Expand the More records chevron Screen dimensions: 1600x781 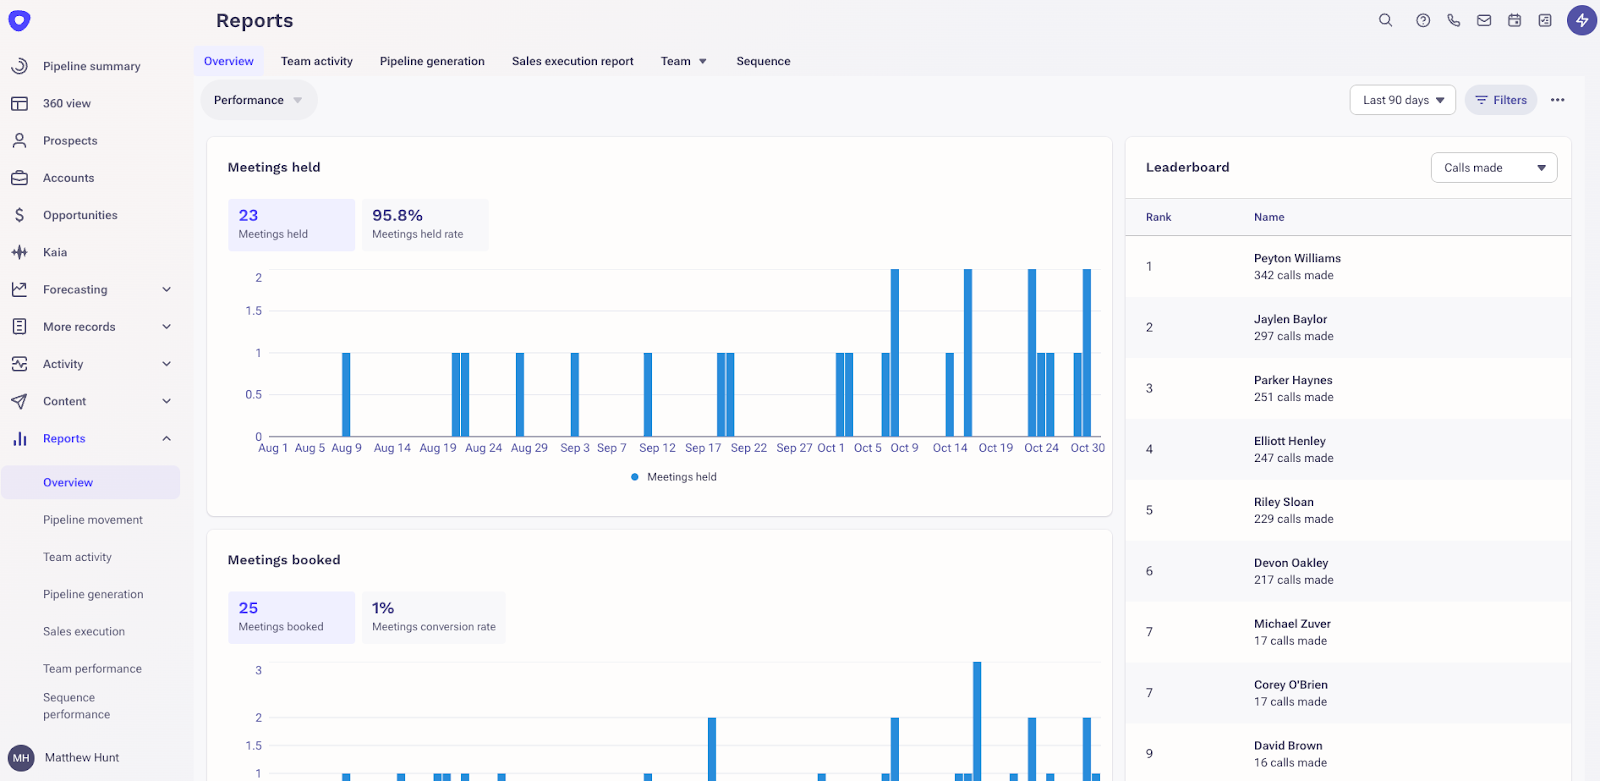click(x=166, y=327)
